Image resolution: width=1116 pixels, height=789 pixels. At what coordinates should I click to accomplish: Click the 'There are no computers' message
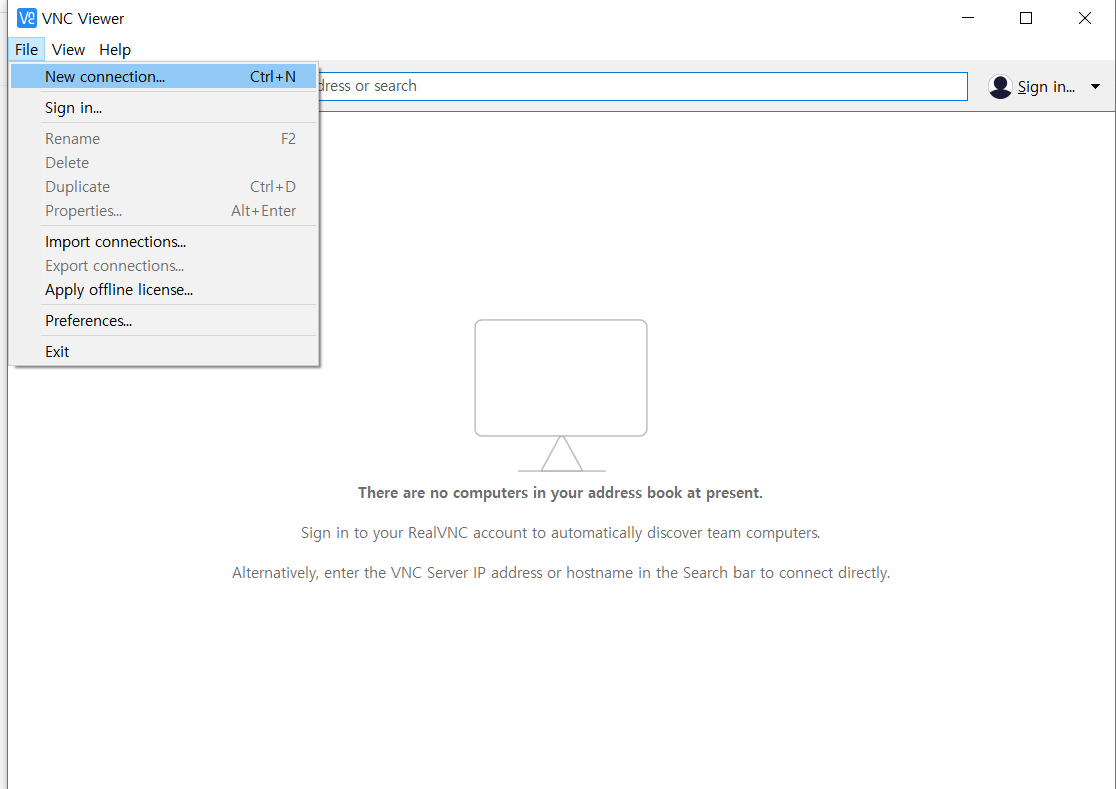click(560, 493)
